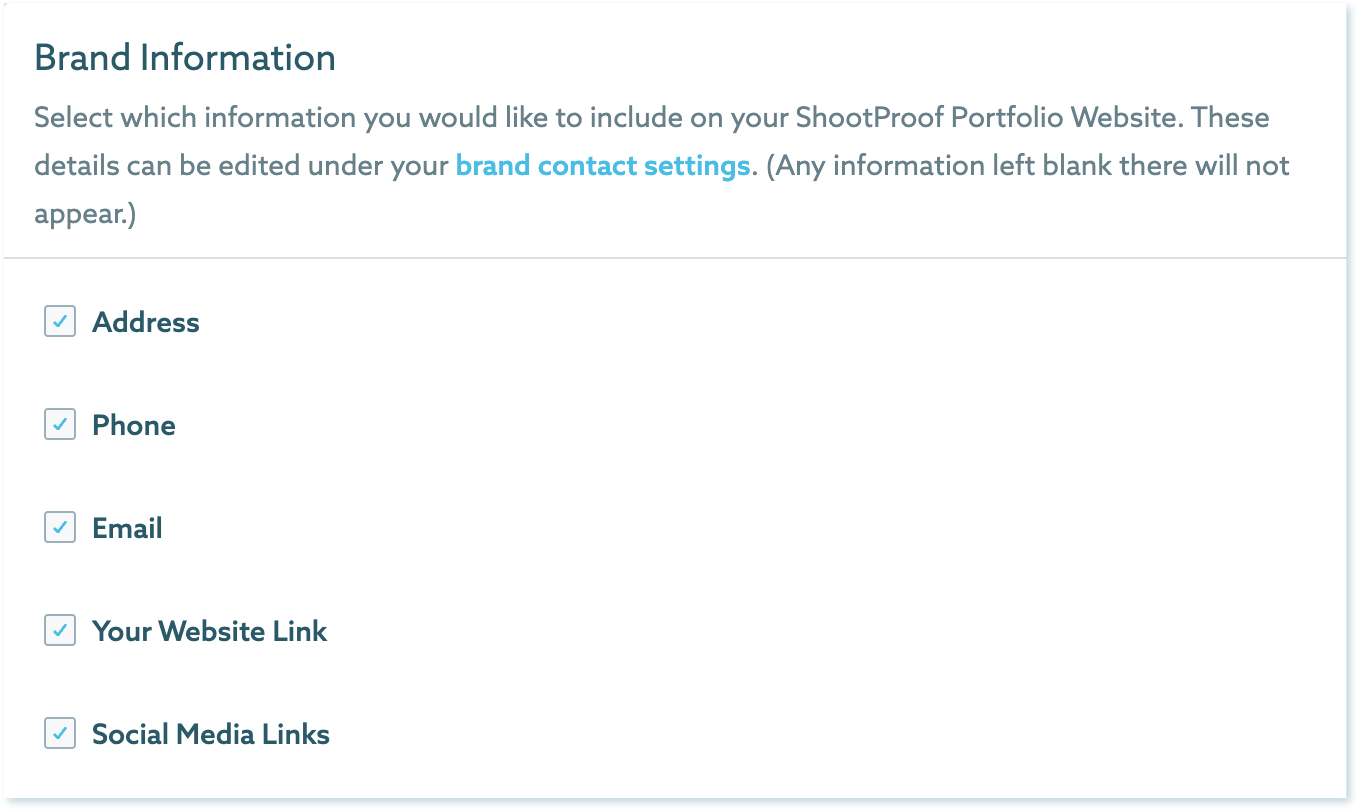Untick the Your Website Link checkbox
Image resolution: width=1358 pixels, height=810 pixels.
pos(60,631)
